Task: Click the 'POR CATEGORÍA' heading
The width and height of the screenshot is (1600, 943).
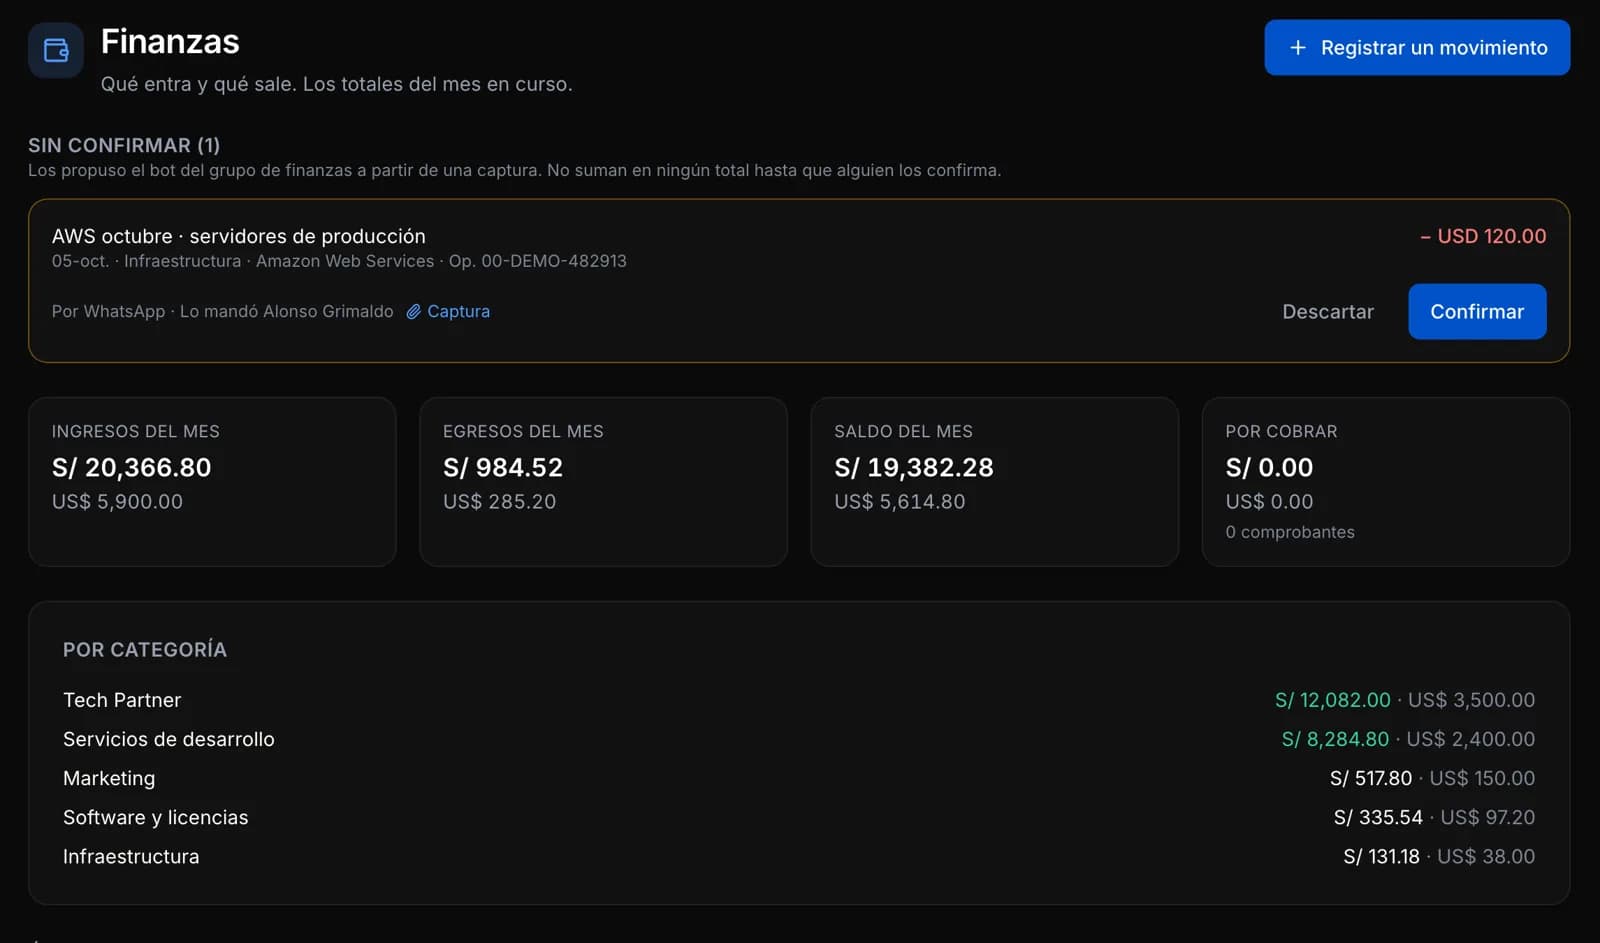Action: pos(145,650)
